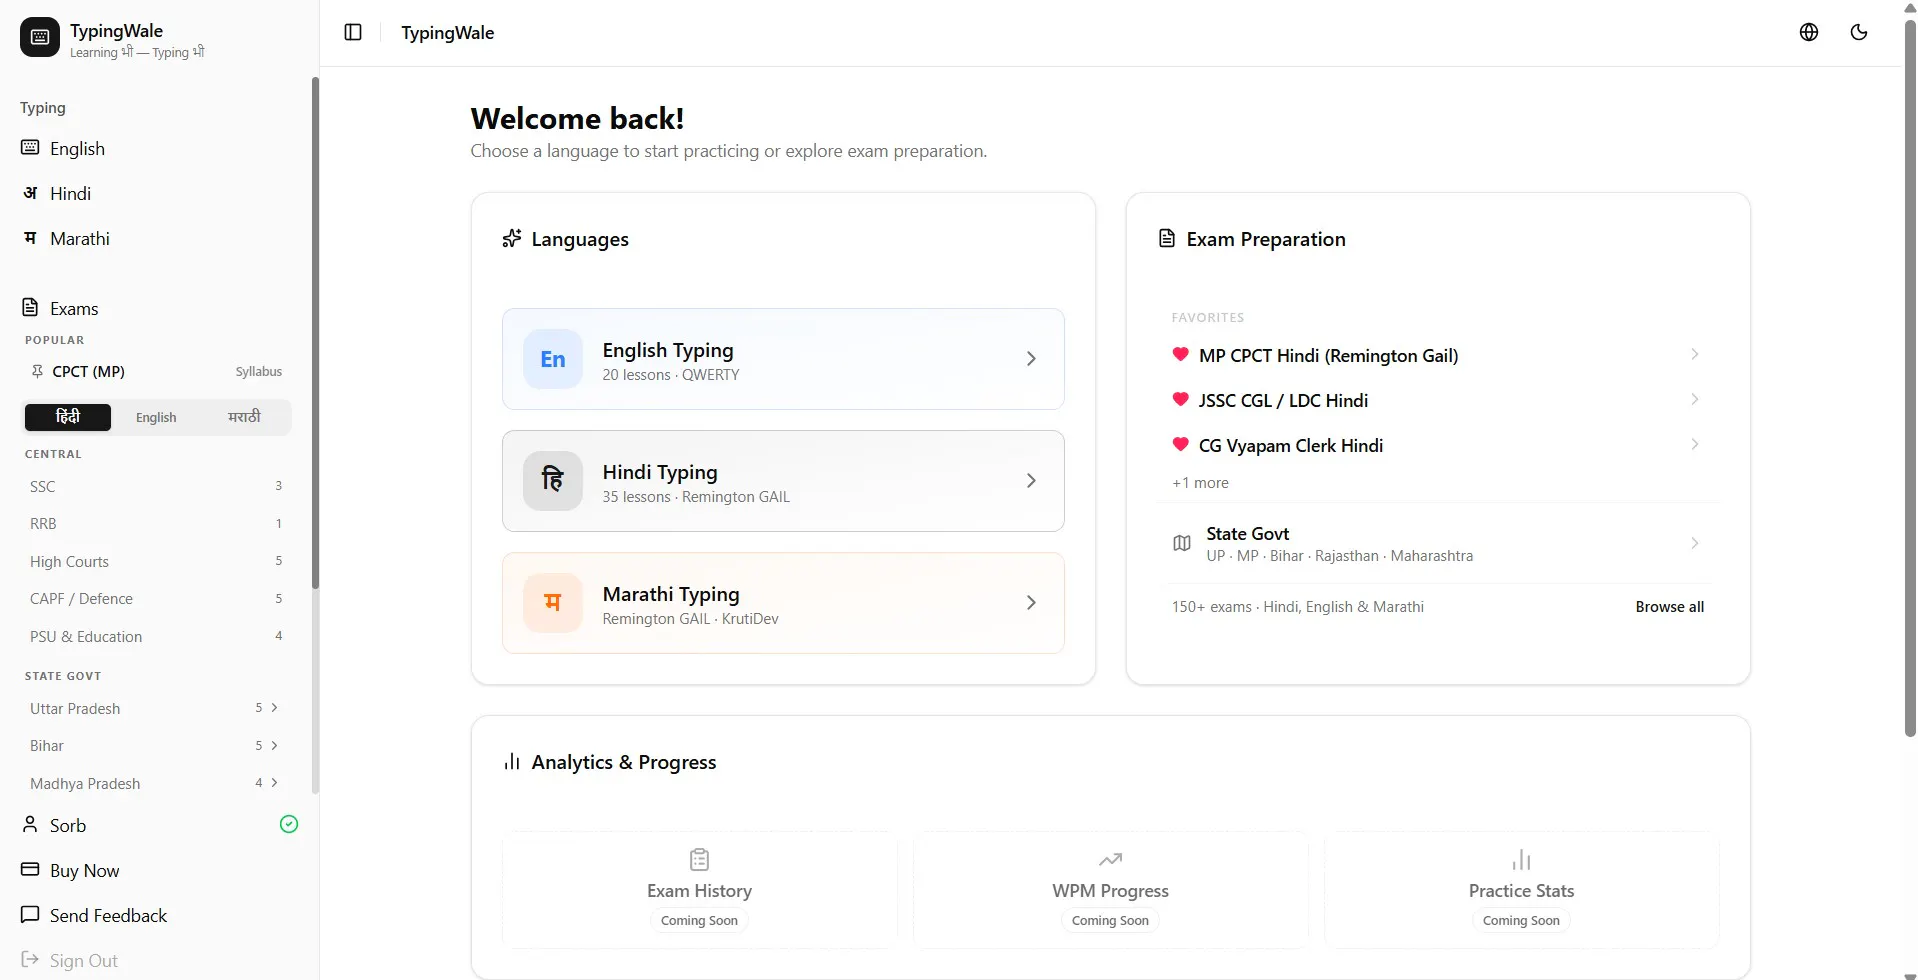This screenshot has width=1918, height=980.
Task: Open the RRB exam category
Action: 156,523
